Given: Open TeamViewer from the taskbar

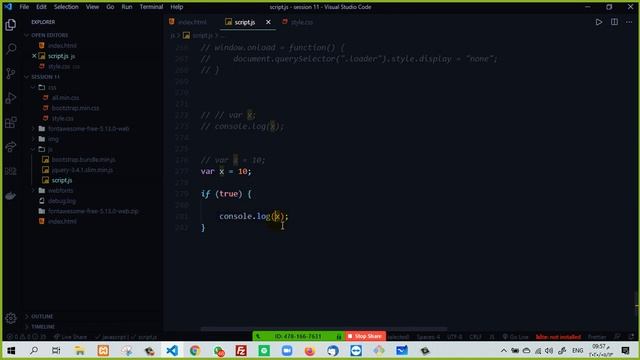Looking at the screenshot, I should (x=356, y=351).
